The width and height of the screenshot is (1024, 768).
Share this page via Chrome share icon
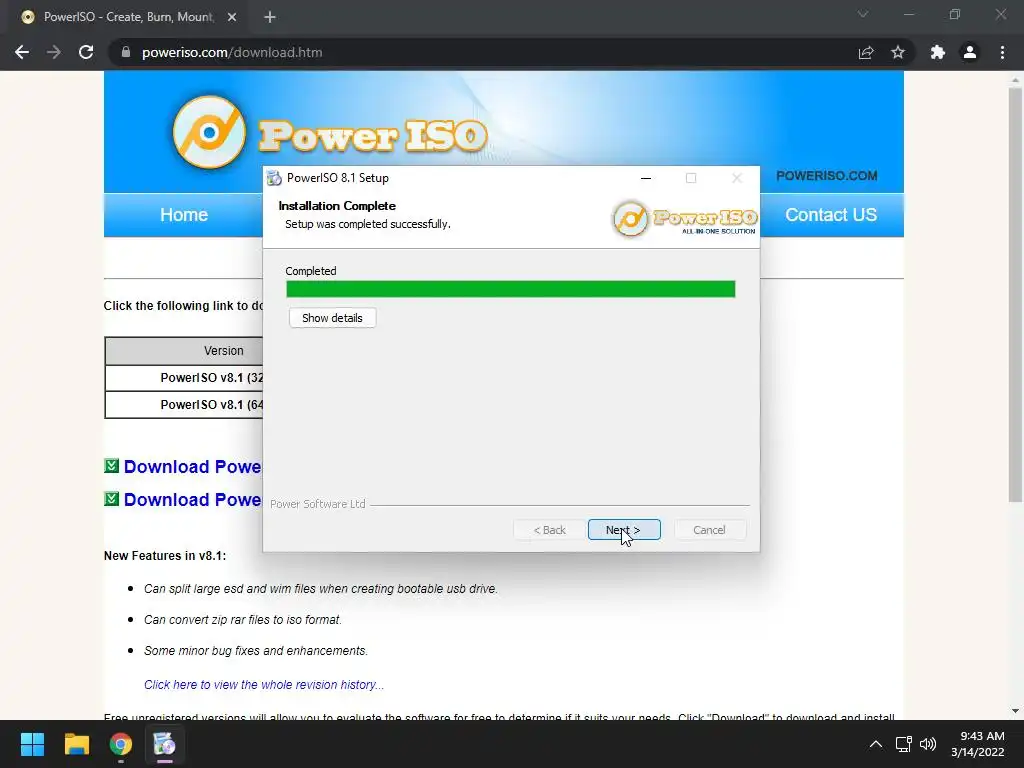(866, 52)
